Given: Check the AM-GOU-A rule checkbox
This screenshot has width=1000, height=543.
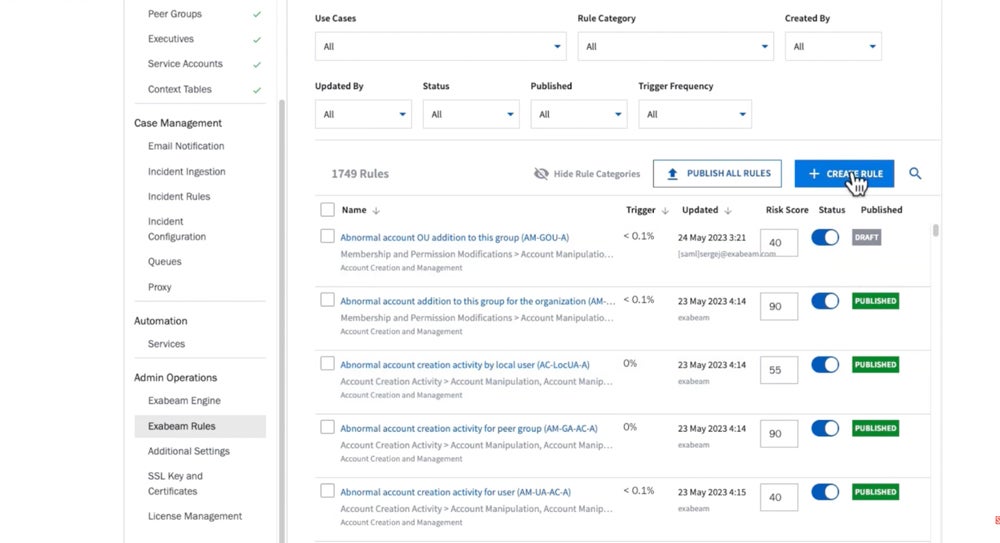Looking at the screenshot, I should coord(327,236).
